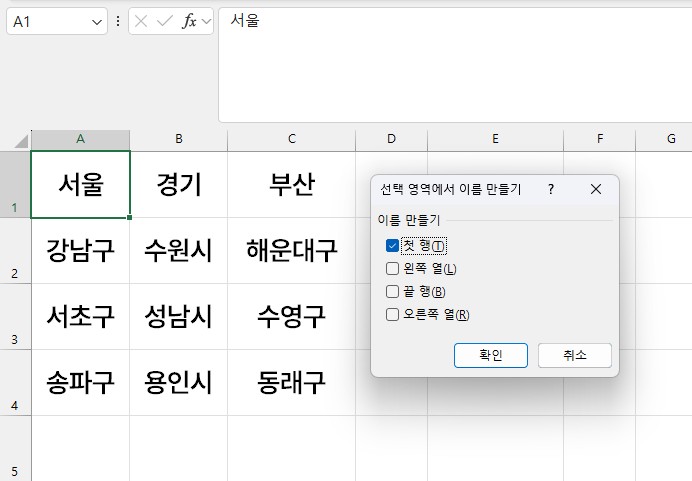The image size is (692, 481).
Task: Select column C header
Action: [x=292, y=139]
